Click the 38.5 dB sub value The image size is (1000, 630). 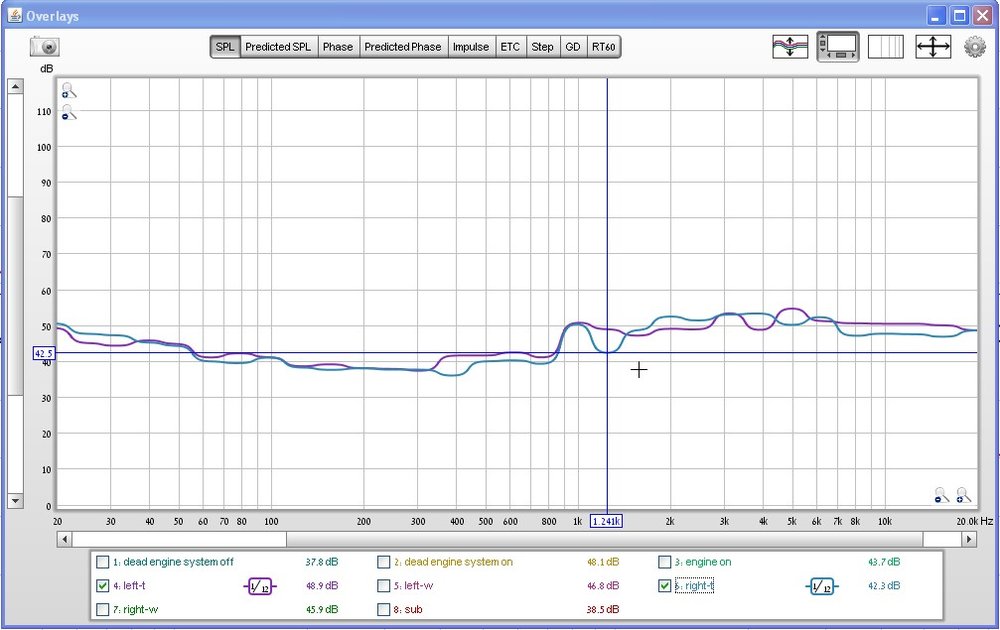(603, 610)
